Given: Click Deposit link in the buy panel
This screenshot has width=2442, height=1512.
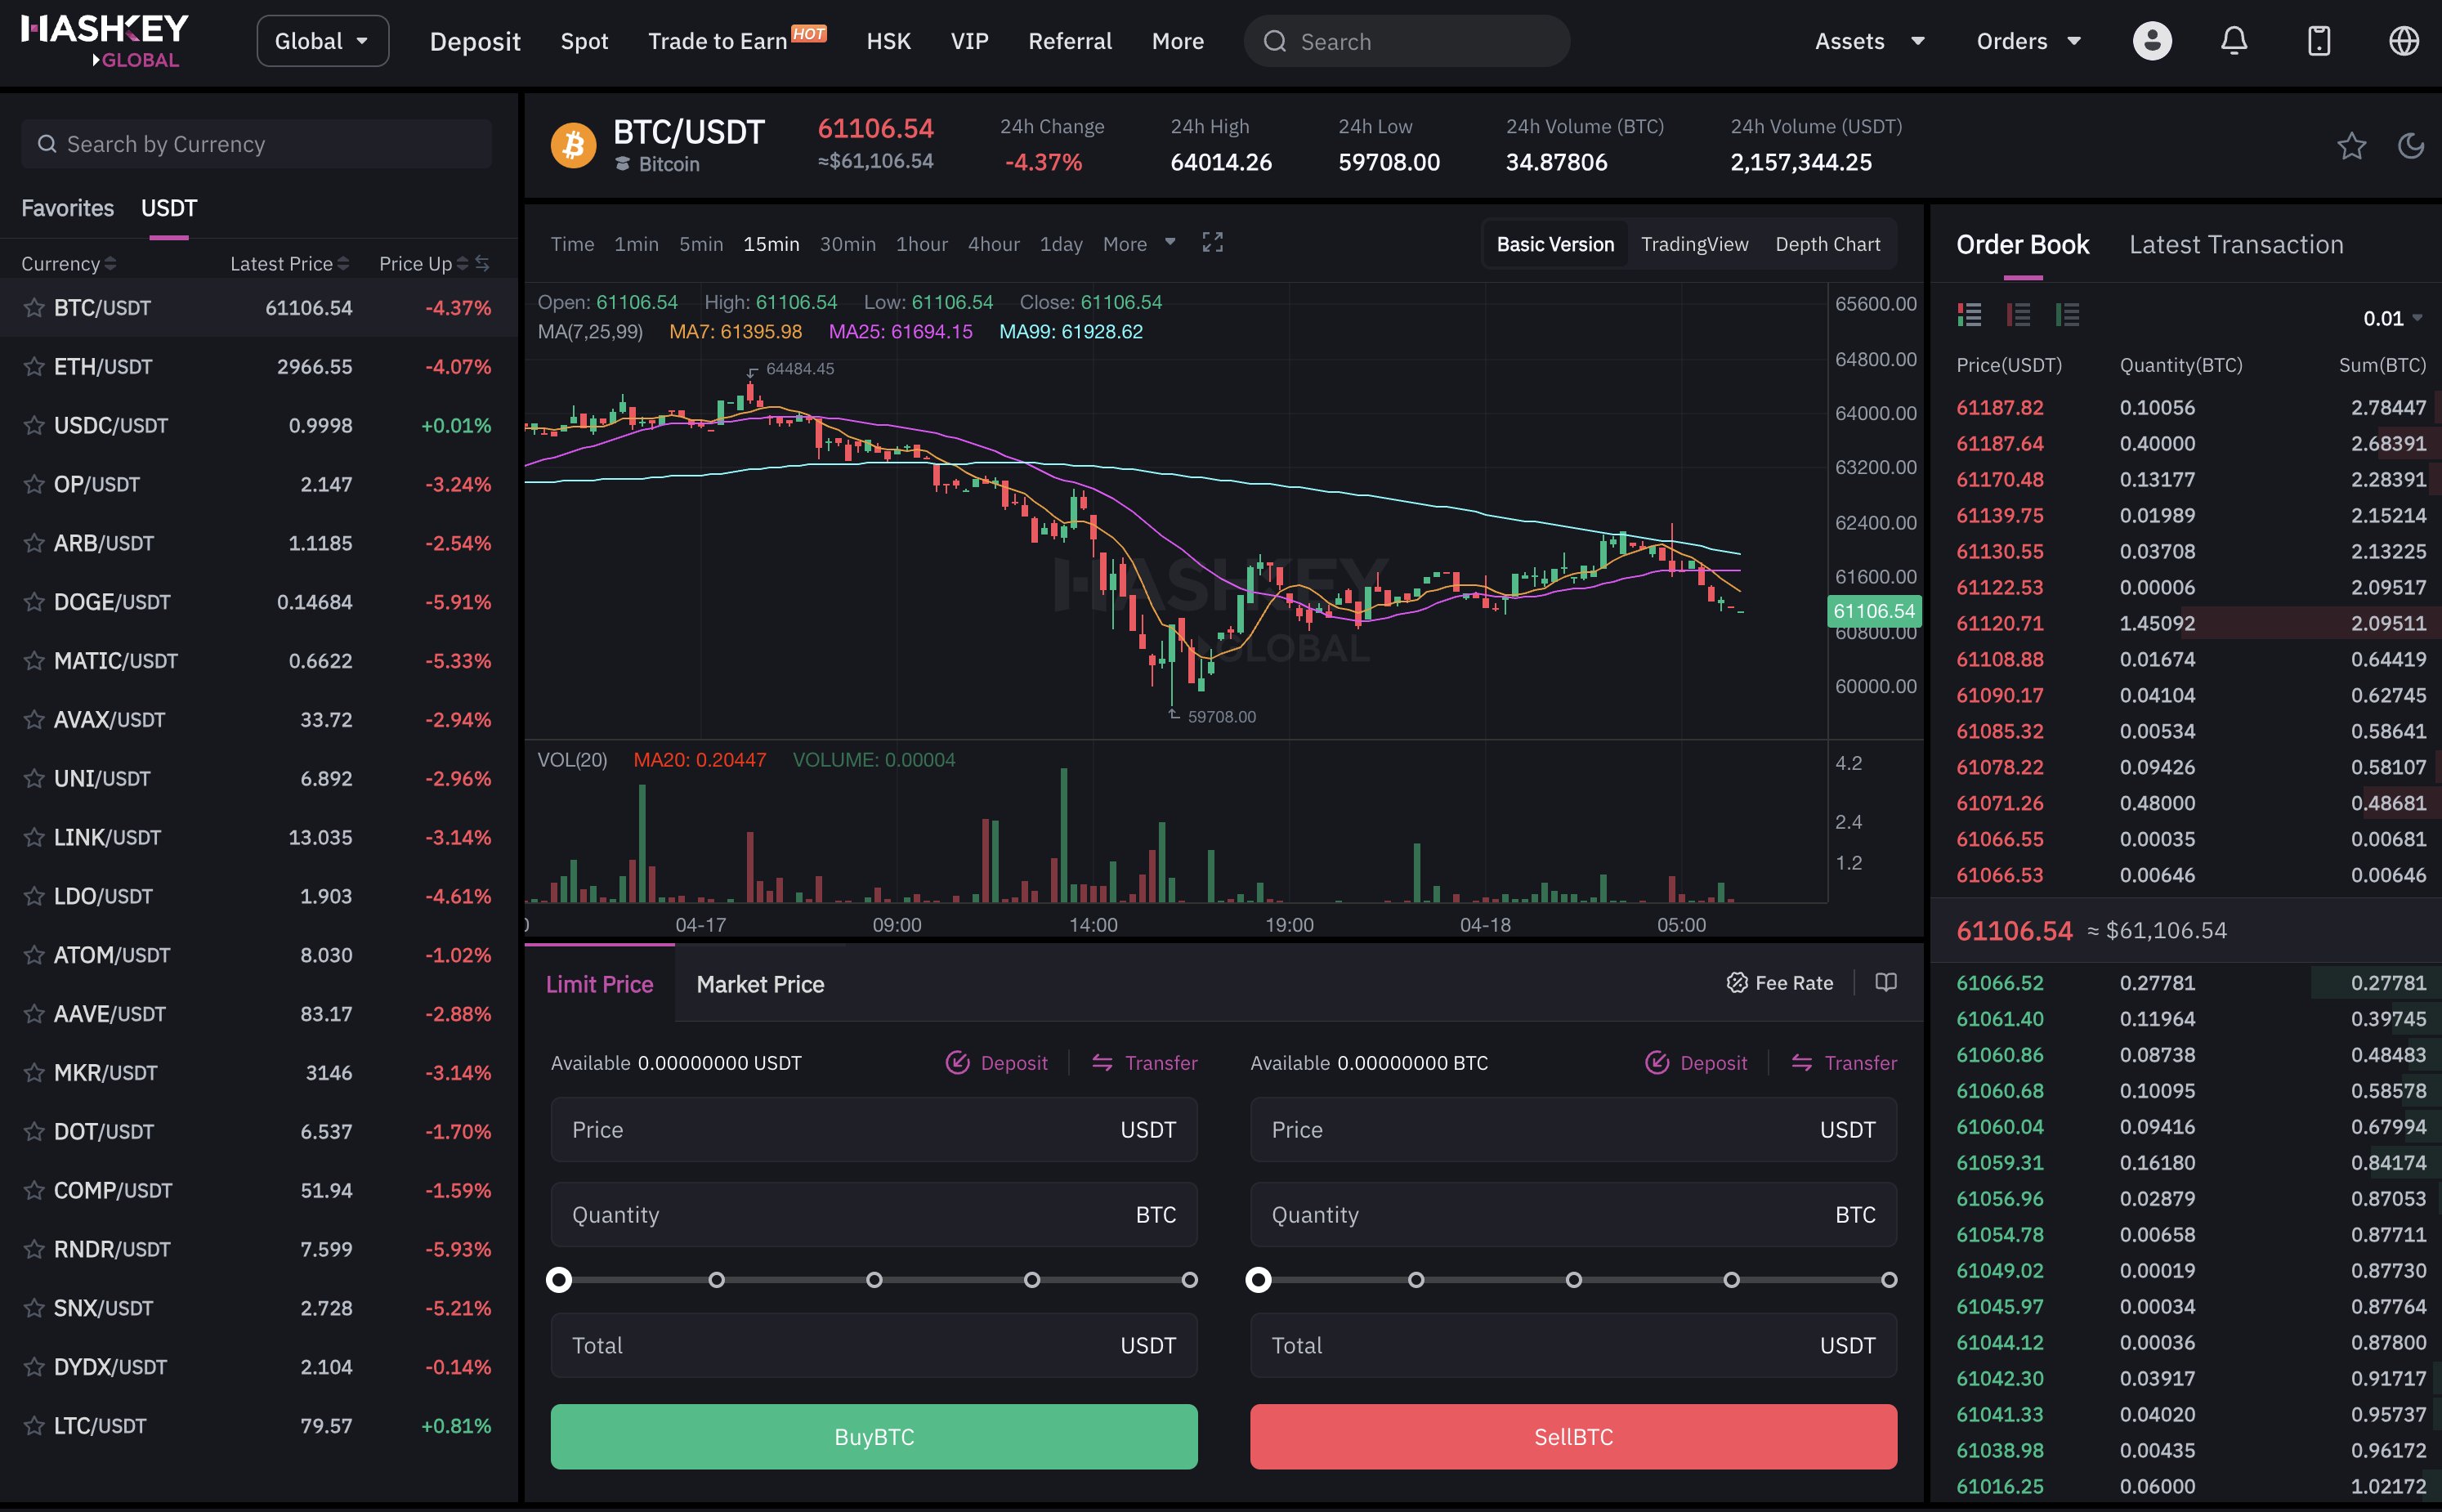Looking at the screenshot, I should pos(997,1062).
